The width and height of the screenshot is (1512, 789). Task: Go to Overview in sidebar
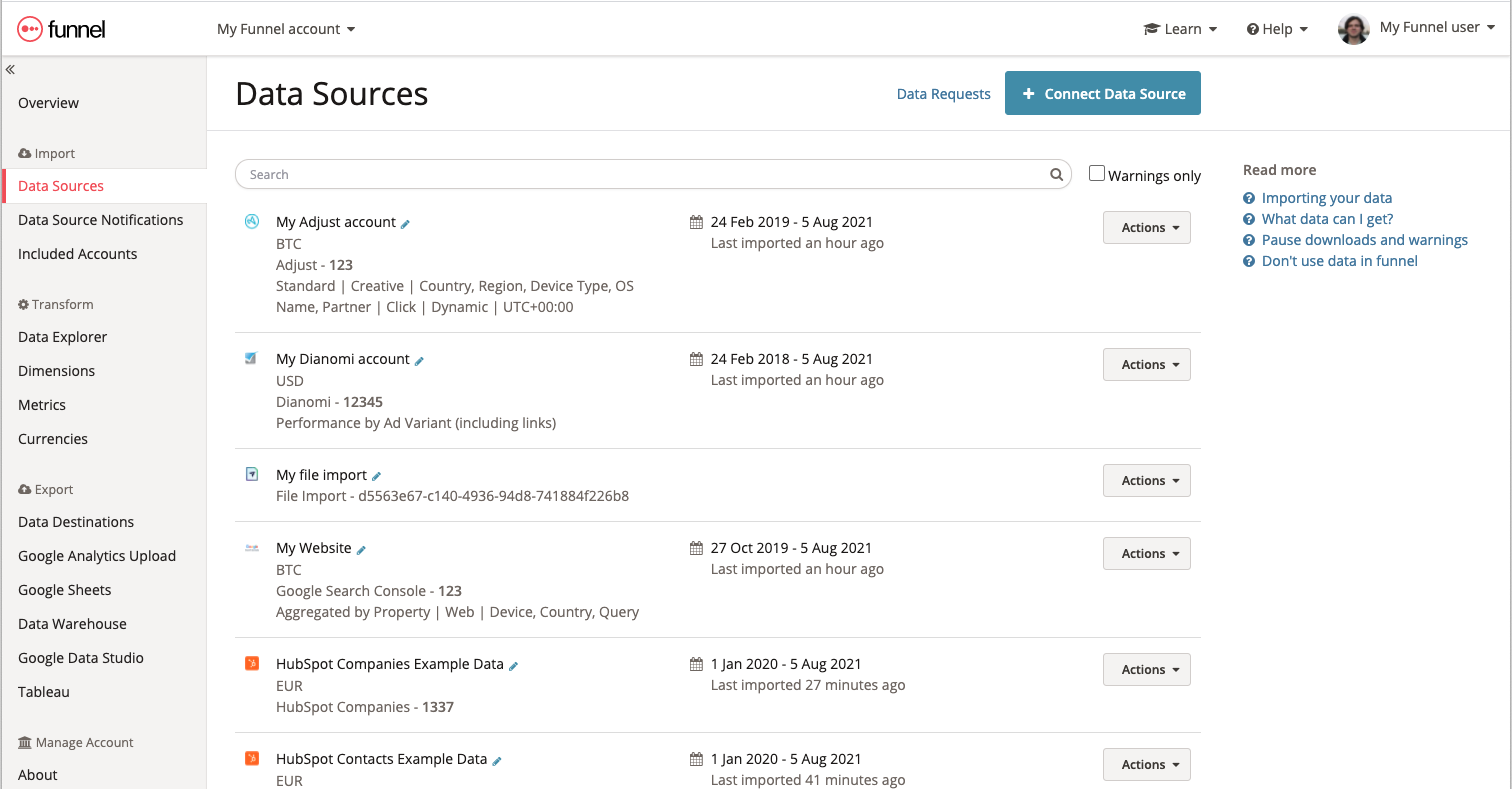pos(48,103)
